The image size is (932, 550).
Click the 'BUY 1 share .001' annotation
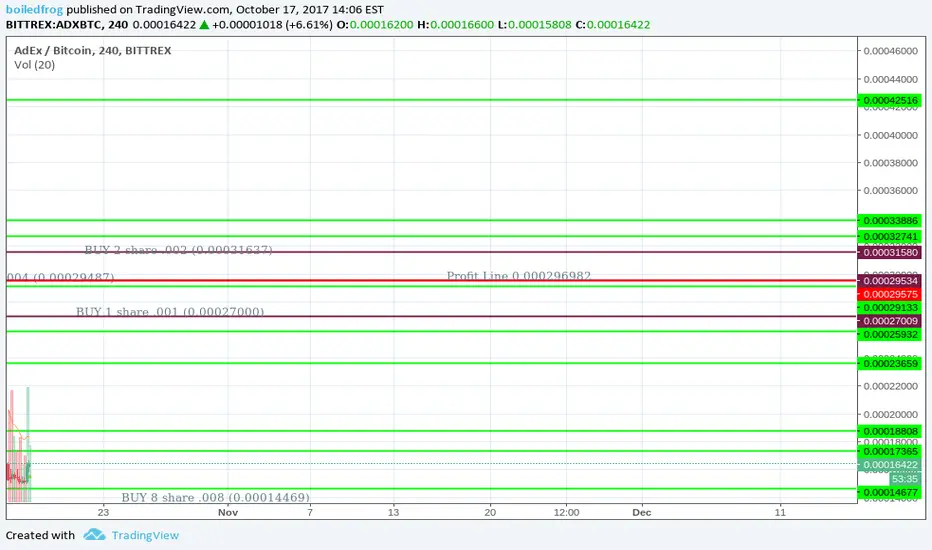[x=170, y=312]
